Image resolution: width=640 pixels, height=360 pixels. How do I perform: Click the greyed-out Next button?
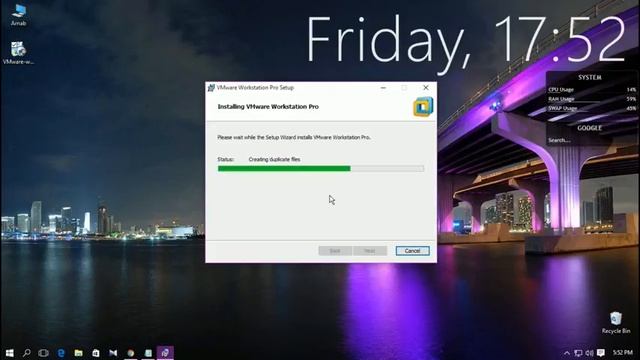(x=370, y=251)
